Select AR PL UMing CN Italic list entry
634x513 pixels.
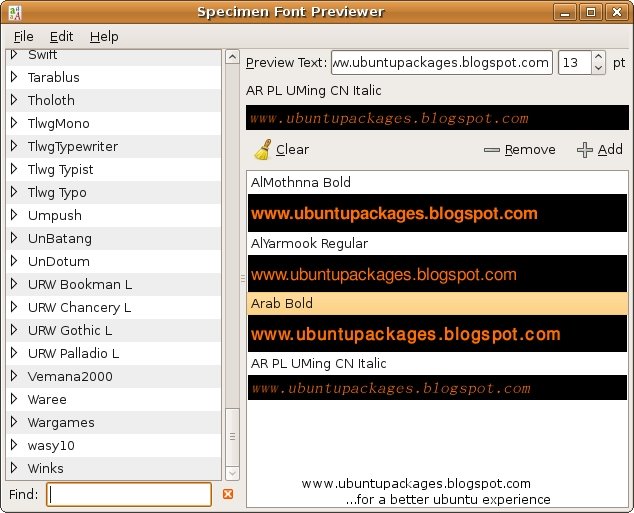(x=437, y=363)
